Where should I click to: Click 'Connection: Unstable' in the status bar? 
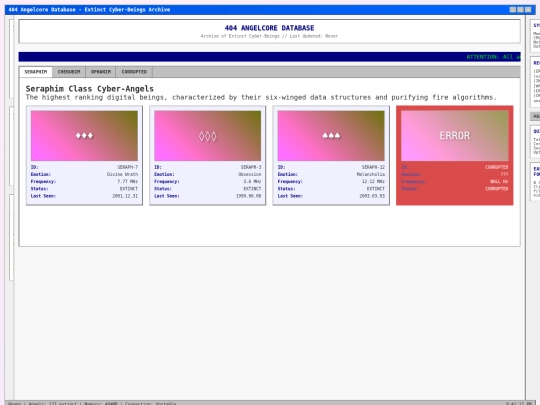click(x=150, y=403)
